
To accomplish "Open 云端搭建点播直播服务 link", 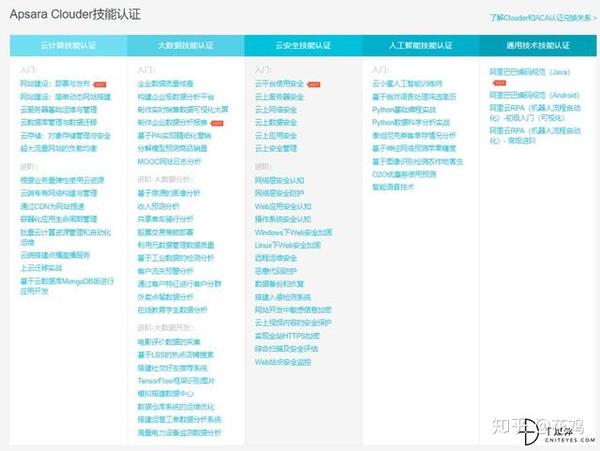I will (55, 255).
